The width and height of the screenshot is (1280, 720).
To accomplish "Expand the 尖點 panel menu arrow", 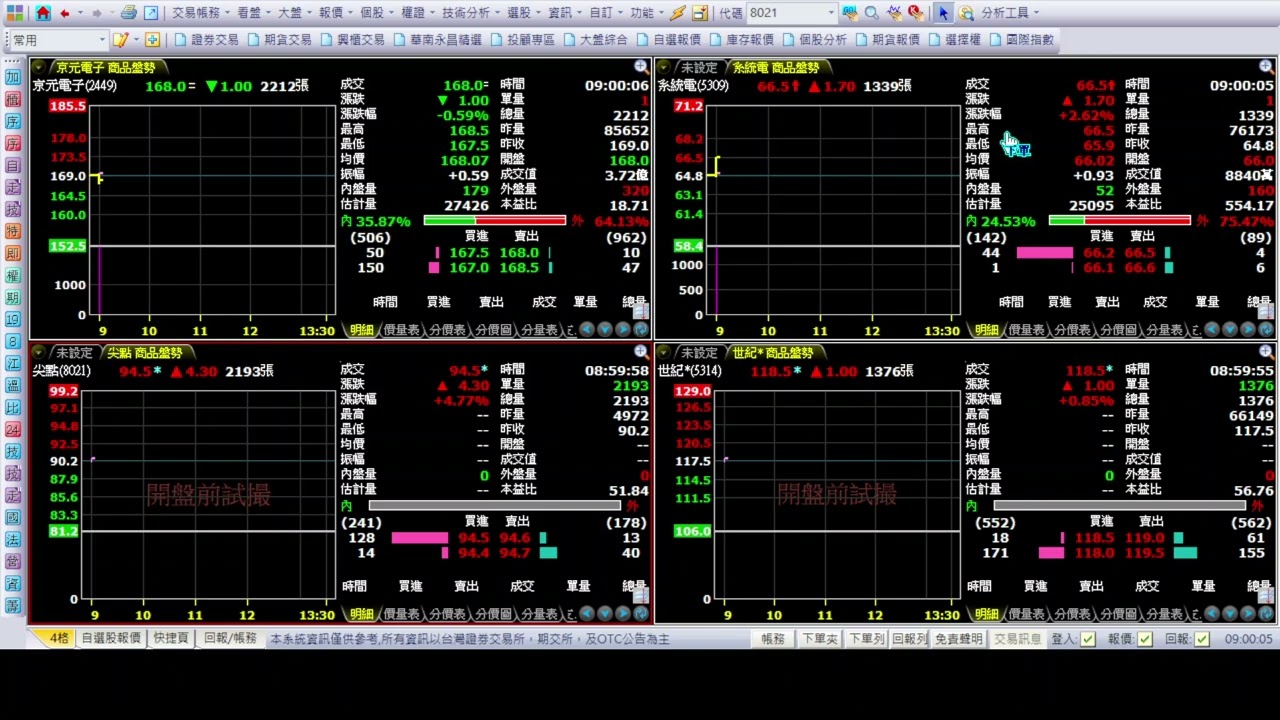I will click(38, 353).
